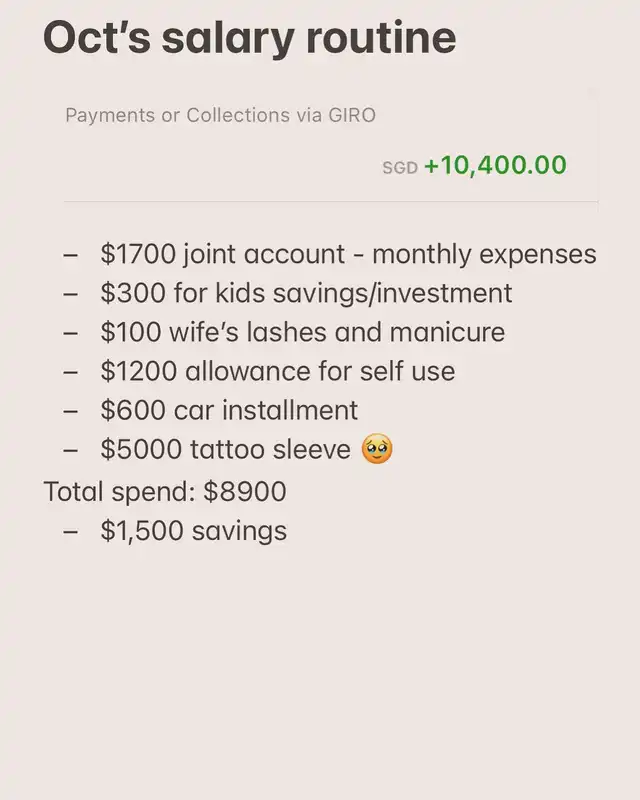640x800 pixels.
Task: Click the $1,500 savings line
Action: pyautogui.click(x=193, y=530)
